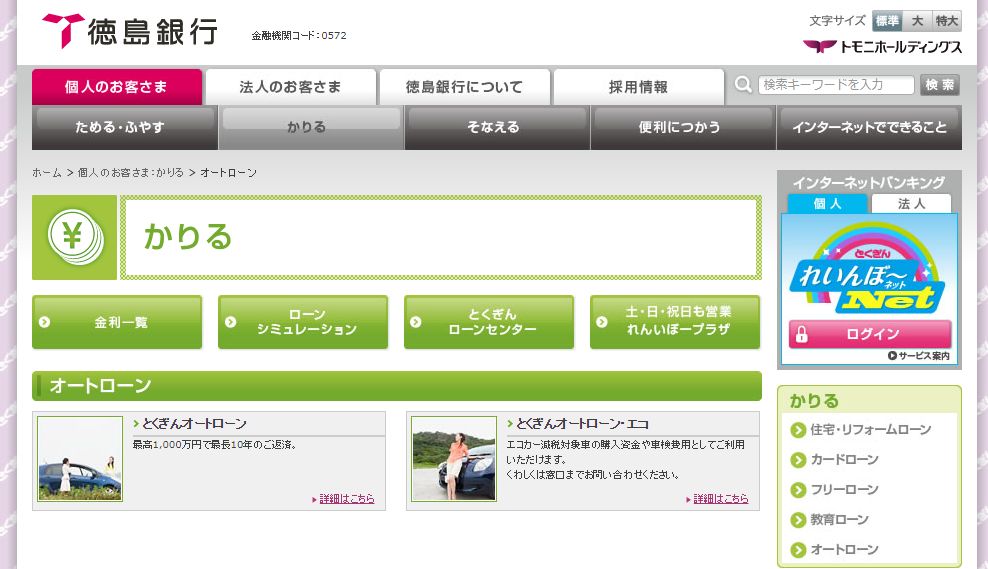Image resolution: width=988 pixels, height=569 pixels.
Task: Open the れんいぼープラザ button
Action: [x=675, y=322]
